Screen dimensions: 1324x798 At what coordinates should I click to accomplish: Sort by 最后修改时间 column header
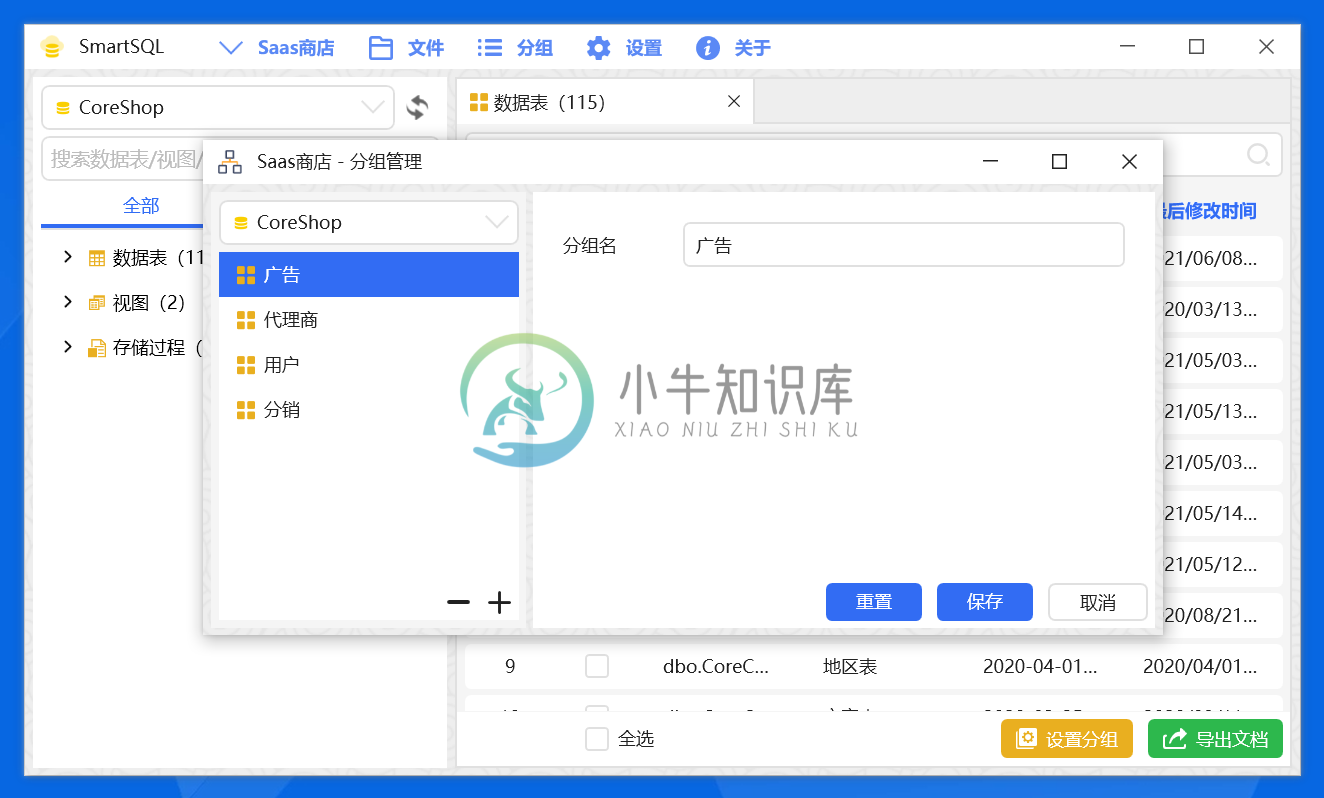1208,210
